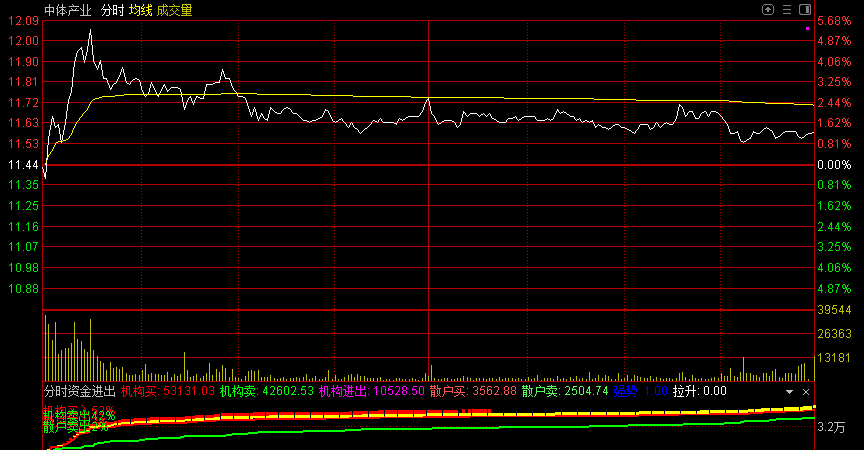Viewport: 864px width, 450px height.
Task: Open the indicator panel dropdown arrow
Action: [789, 392]
